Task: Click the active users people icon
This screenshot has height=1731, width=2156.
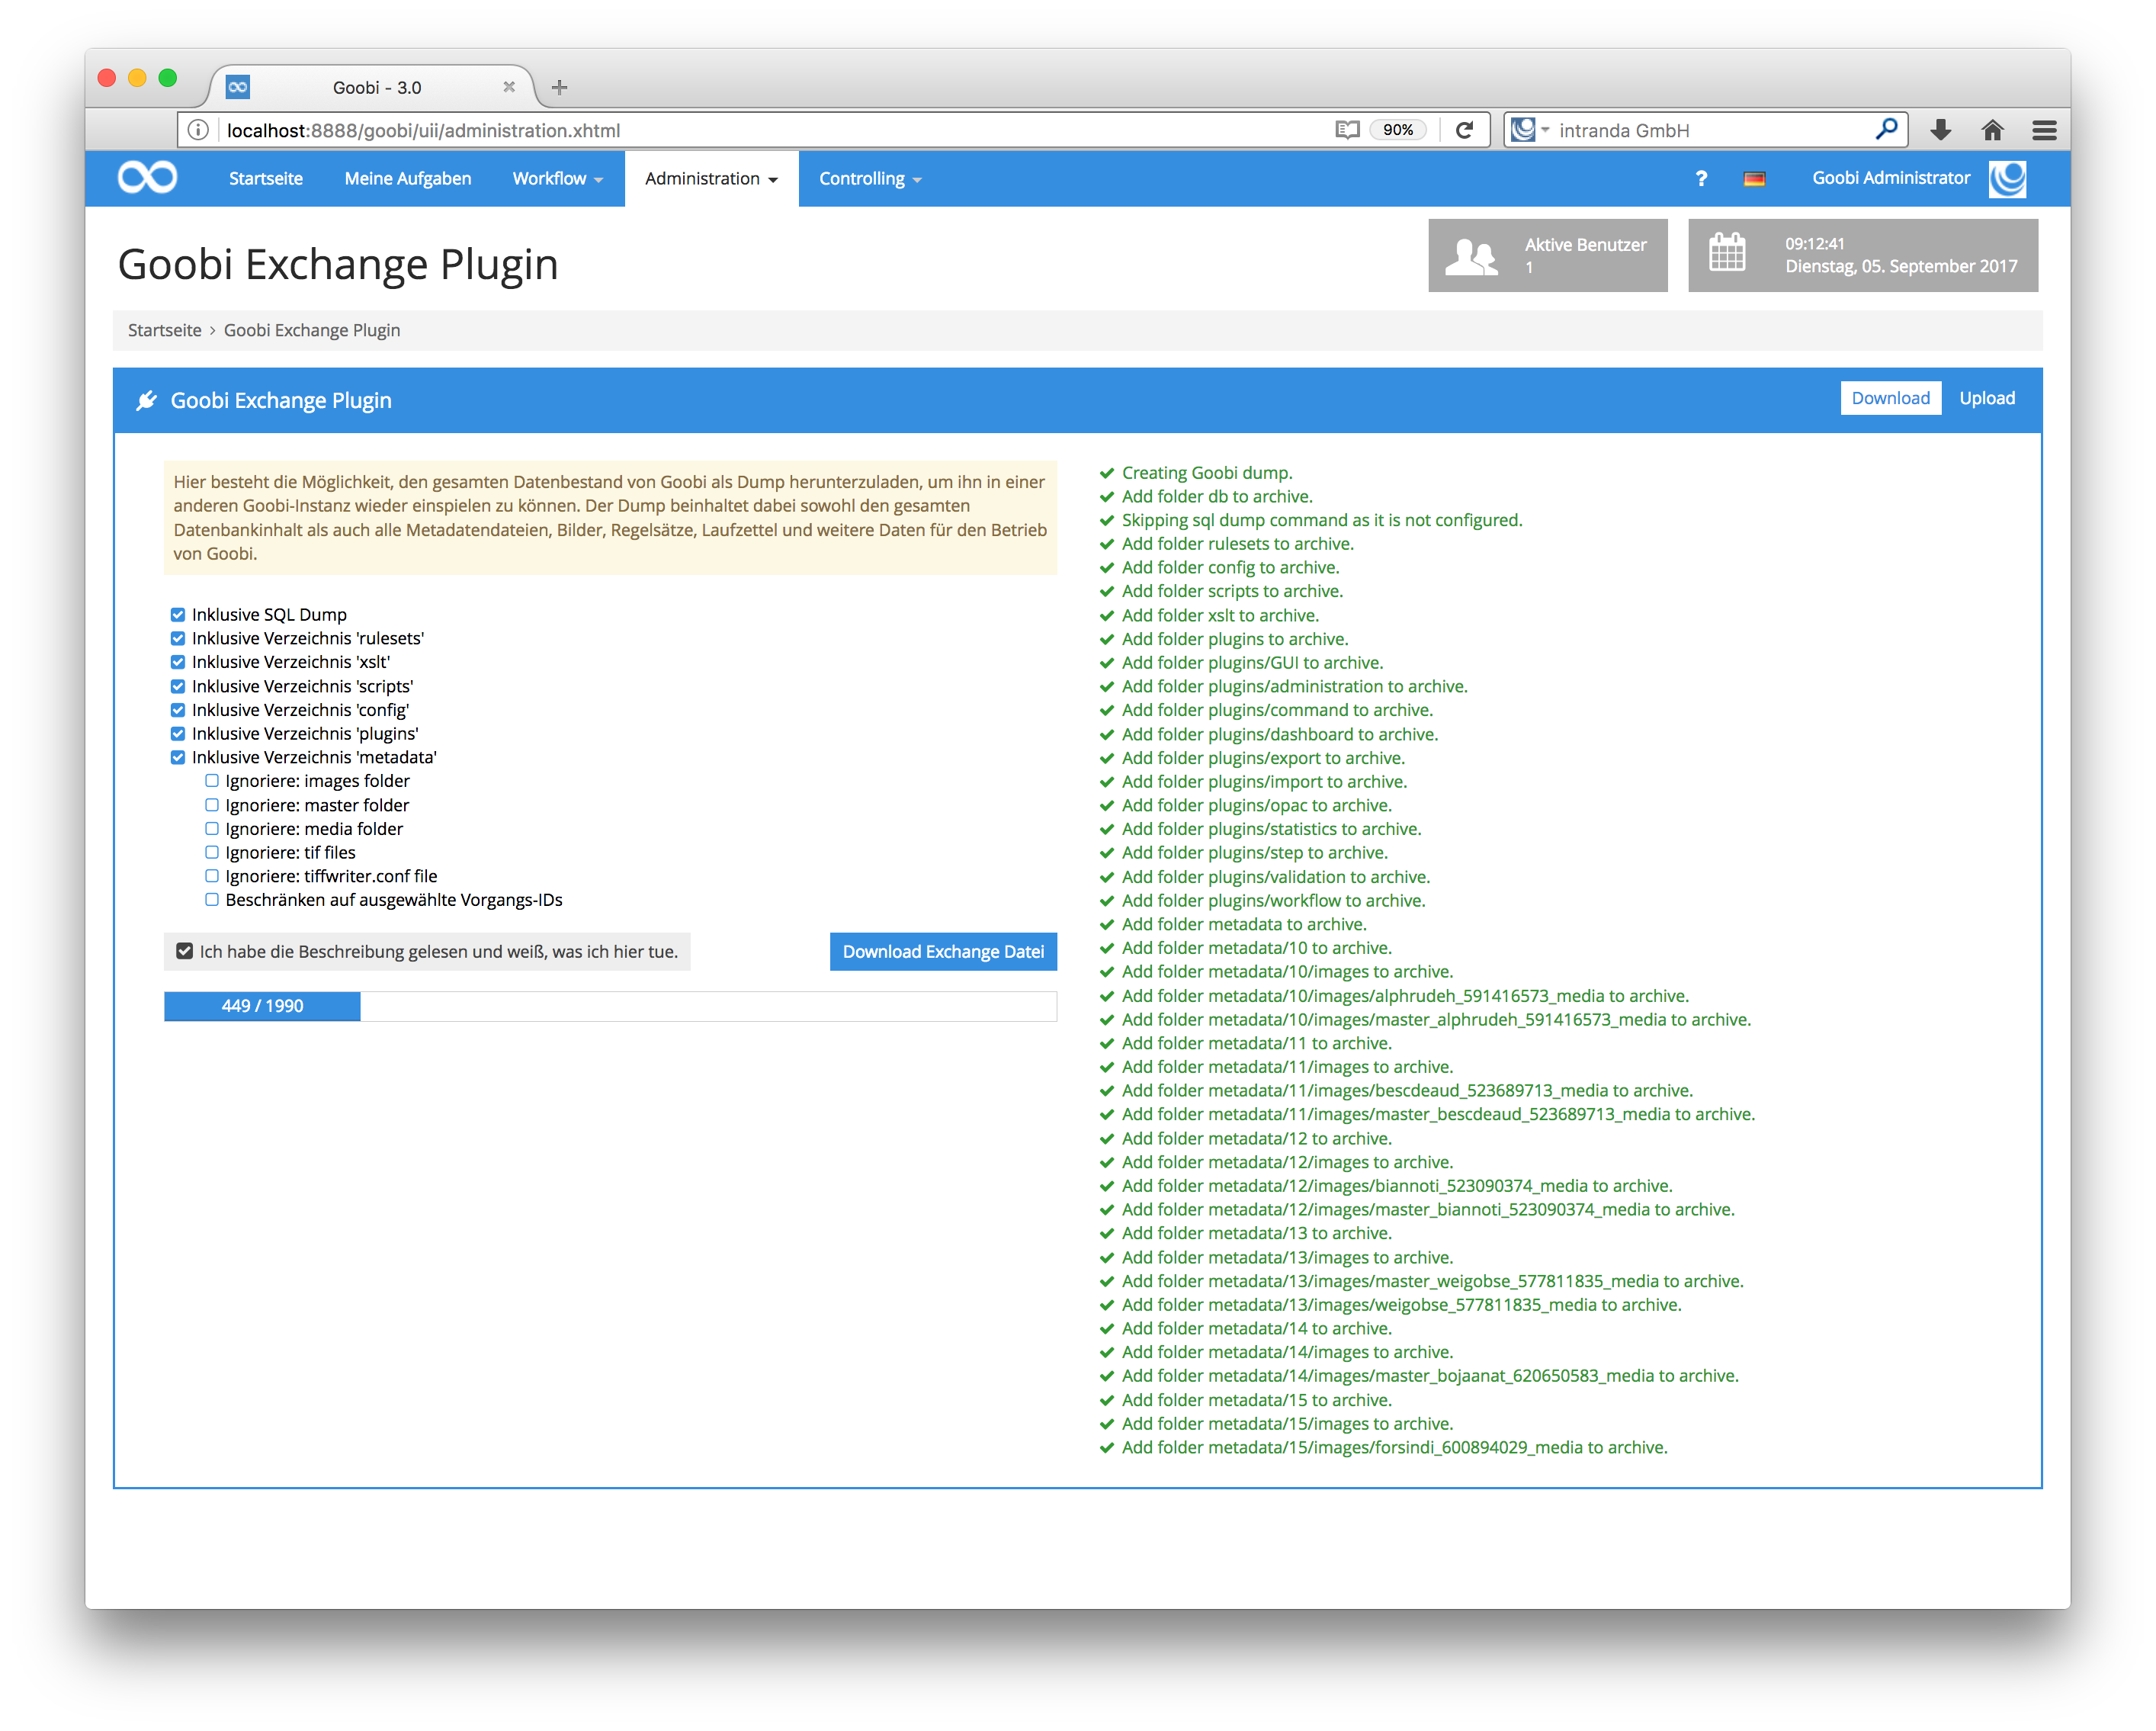Action: tap(1471, 256)
